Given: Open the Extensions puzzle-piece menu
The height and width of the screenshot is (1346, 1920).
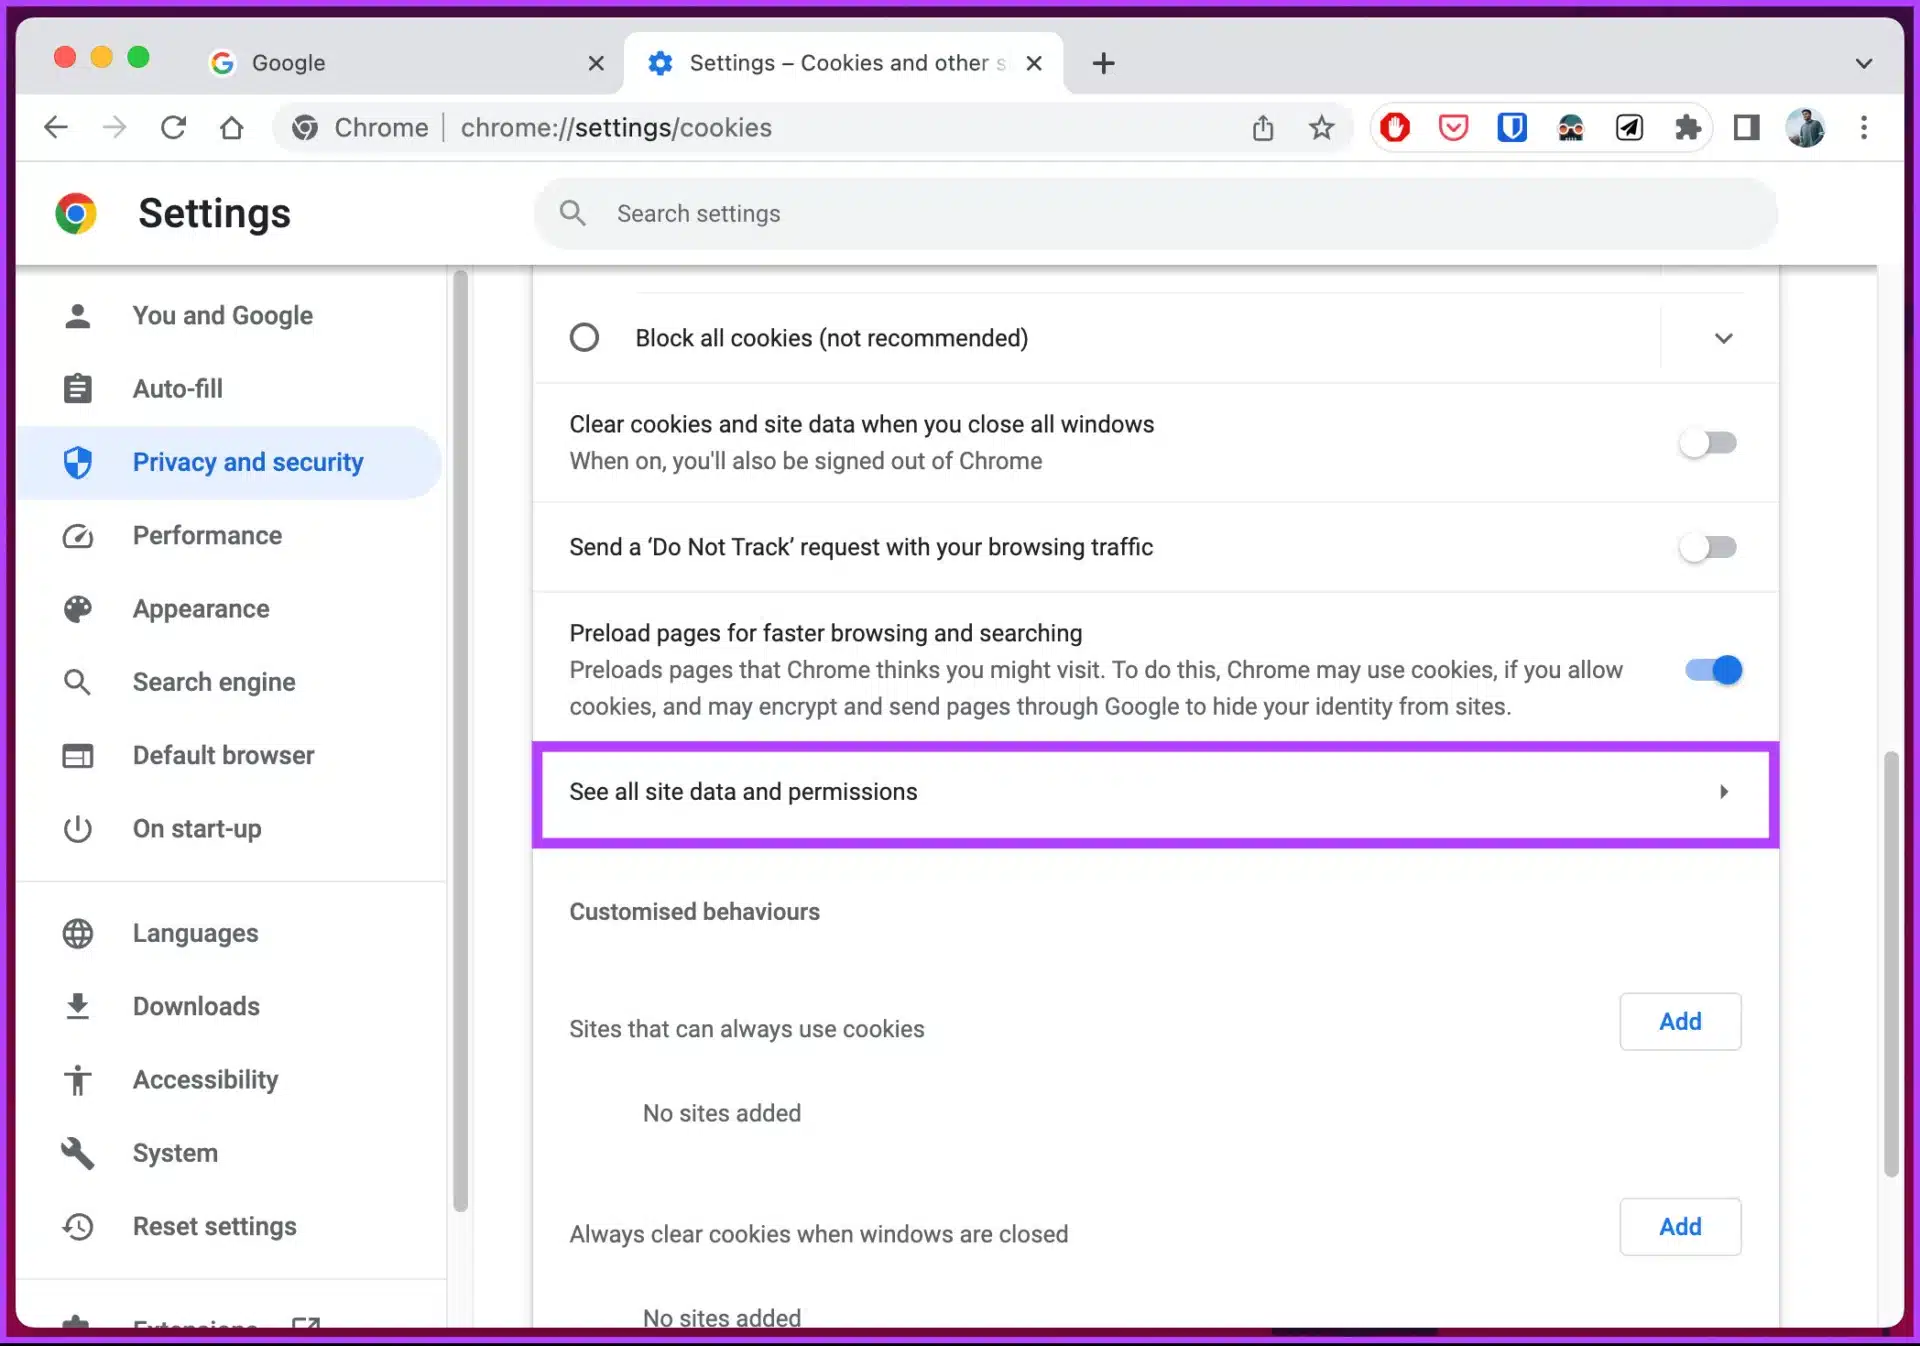Looking at the screenshot, I should [1688, 128].
